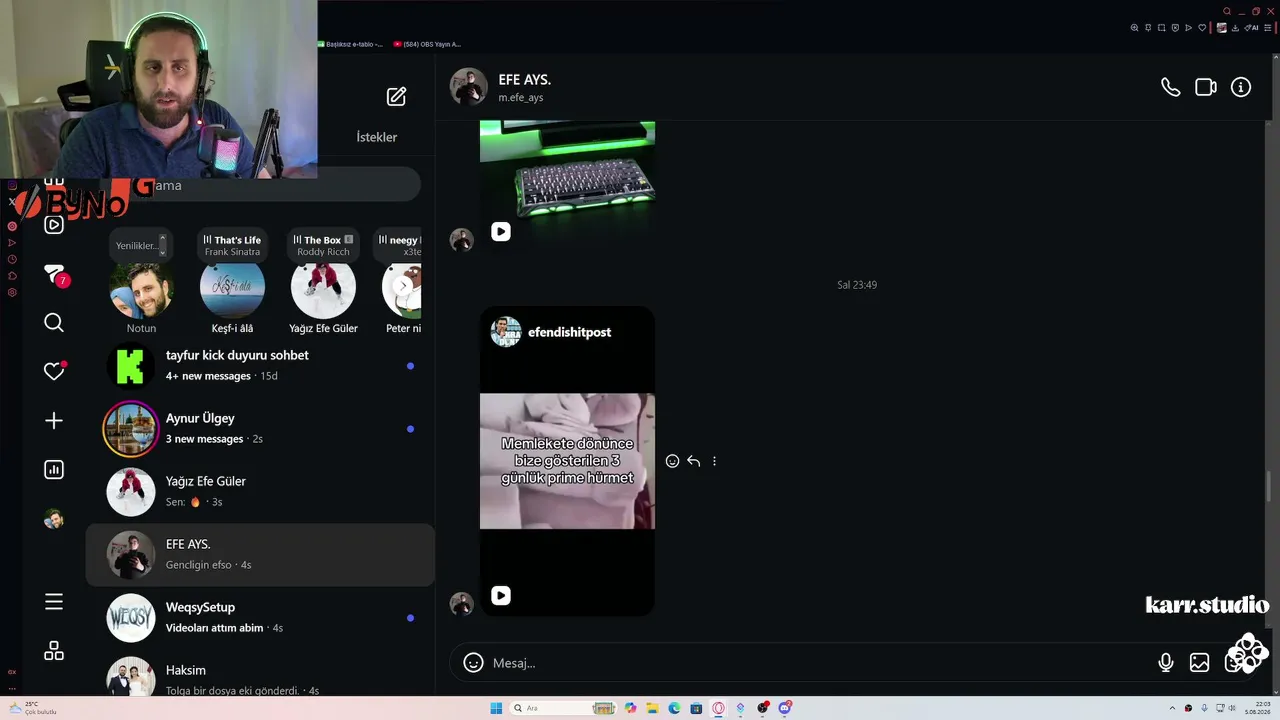Reply to the efendishitpost shared reel
The height and width of the screenshot is (720, 1280).
[x=693, y=461]
